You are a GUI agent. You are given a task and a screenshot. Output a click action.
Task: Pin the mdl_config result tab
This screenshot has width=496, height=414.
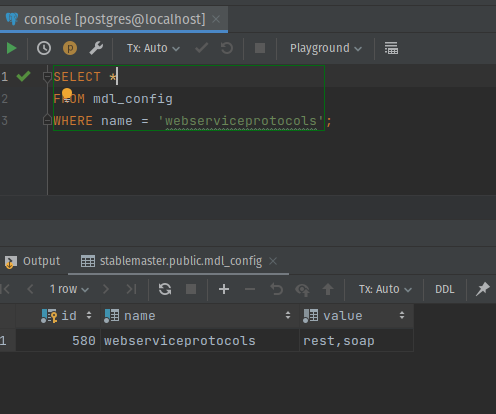(x=482, y=289)
